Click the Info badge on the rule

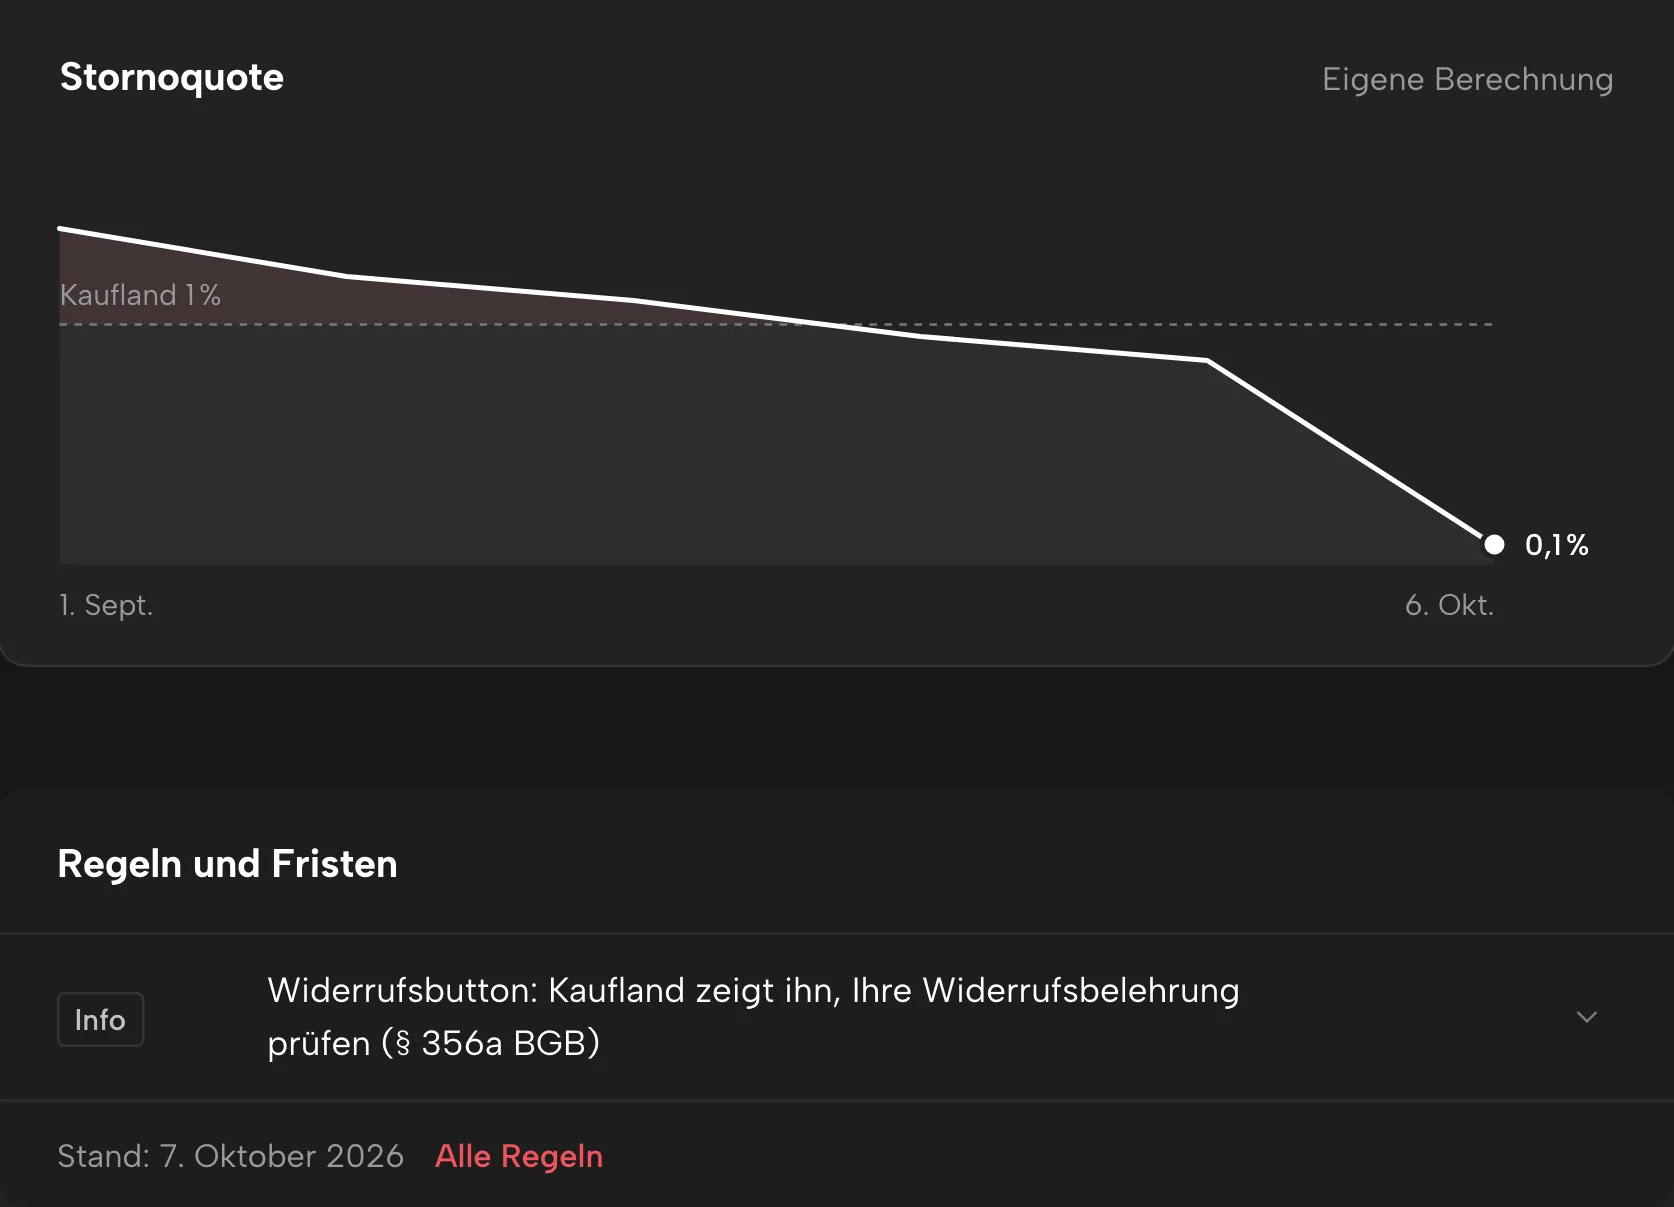(x=100, y=1019)
